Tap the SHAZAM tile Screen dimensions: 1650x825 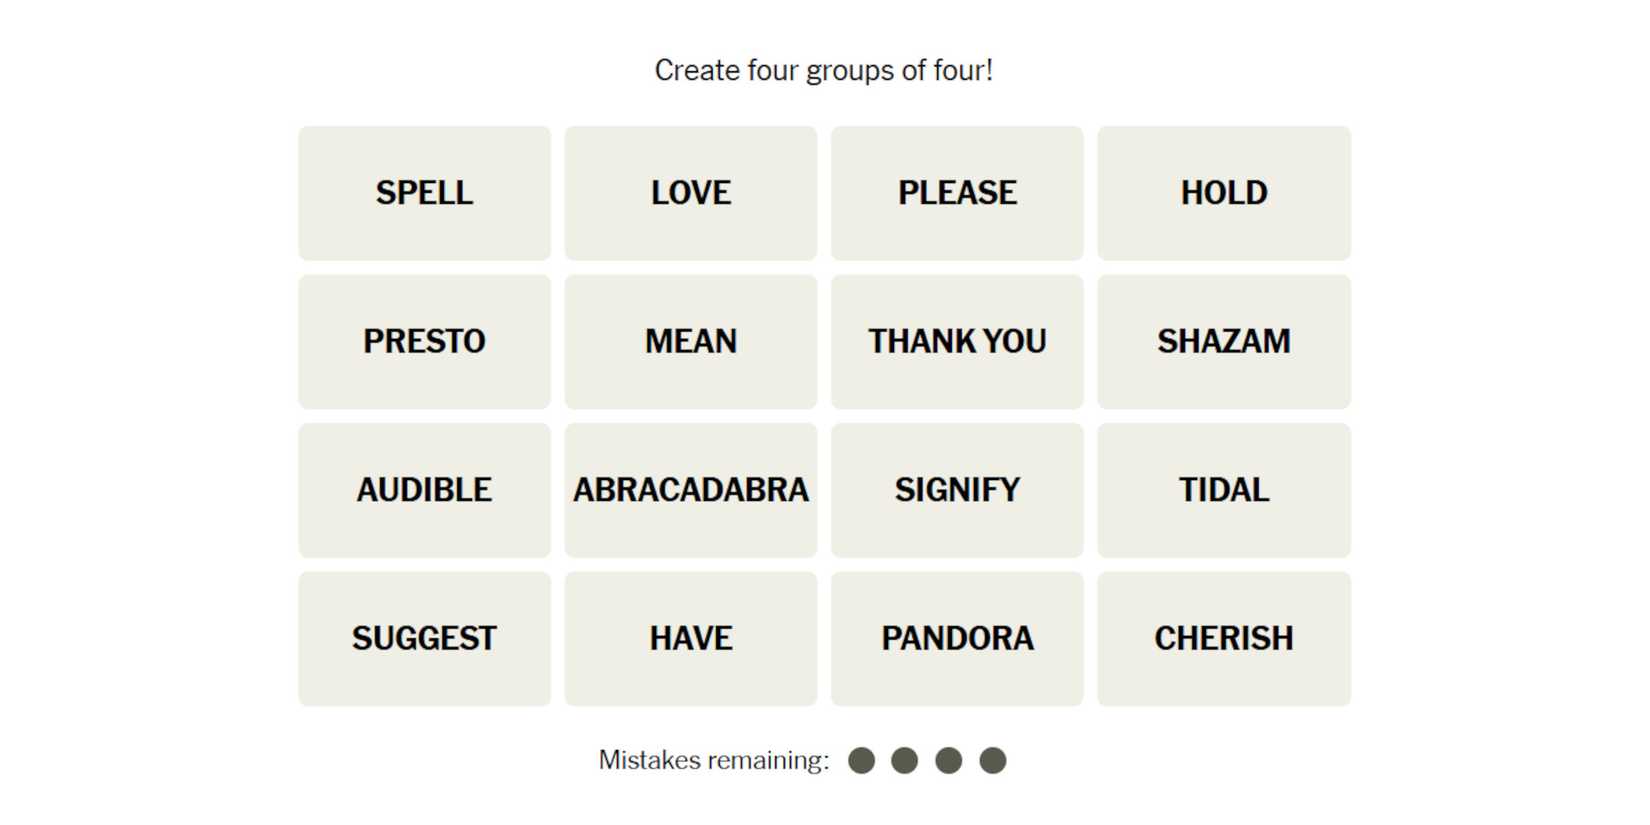click(1223, 341)
